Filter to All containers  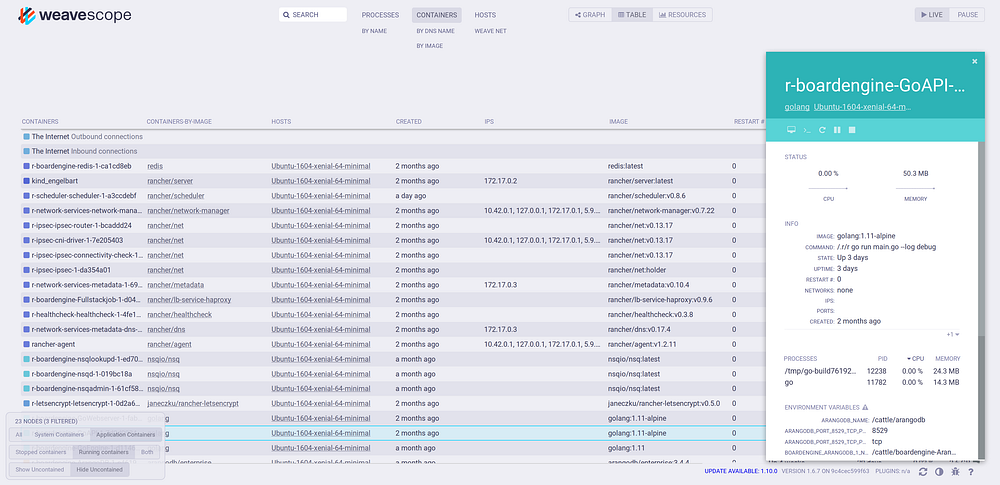(18, 435)
